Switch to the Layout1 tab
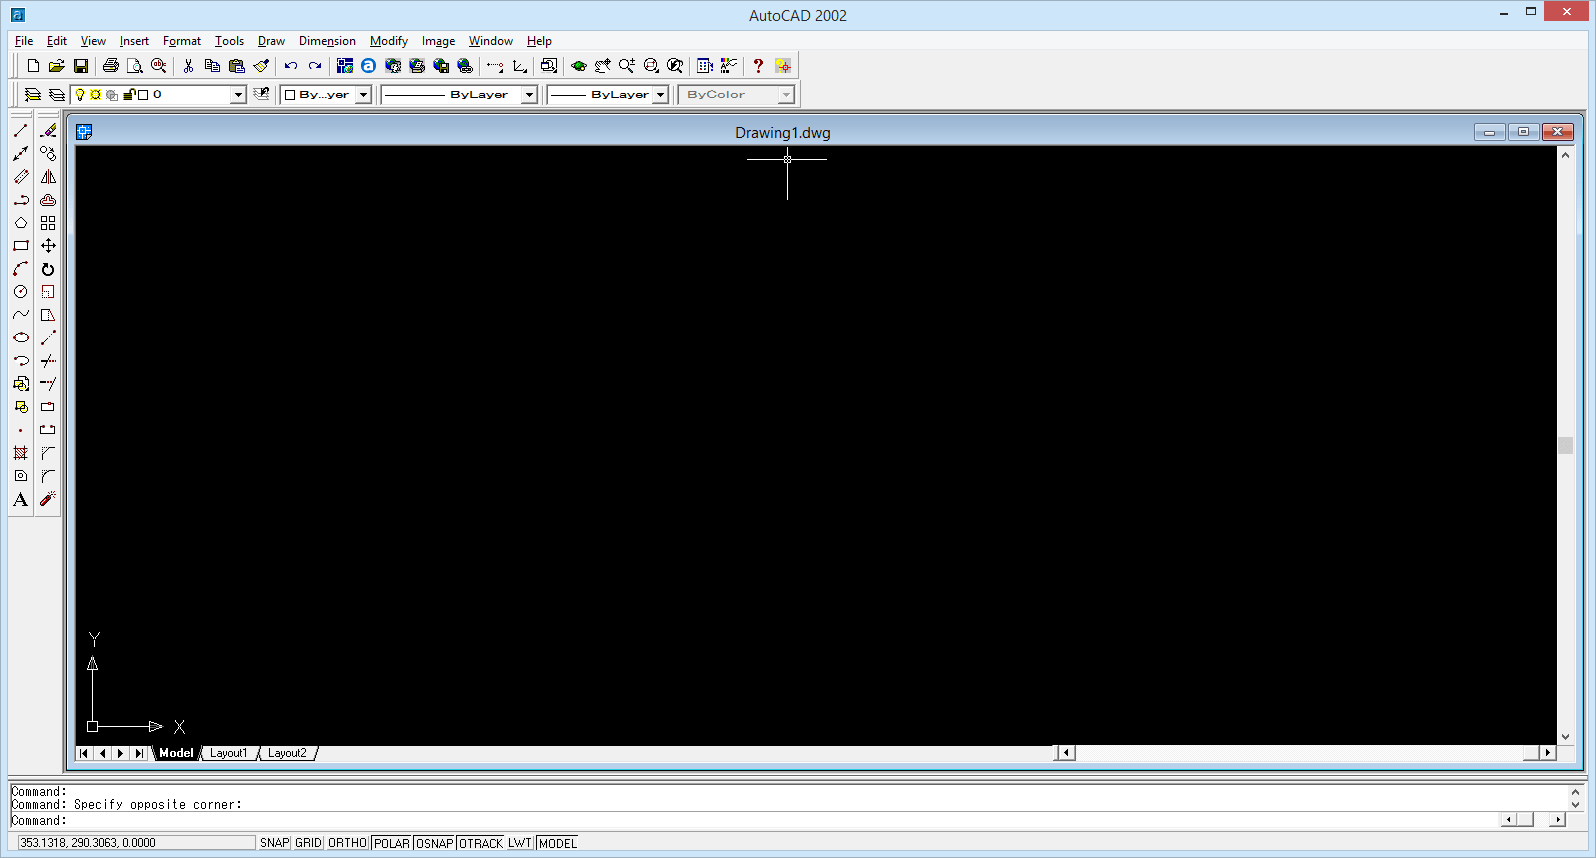Image resolution: width=1596 pixels, height=858 pixels. pyautogui.click(x=229, y=753)
